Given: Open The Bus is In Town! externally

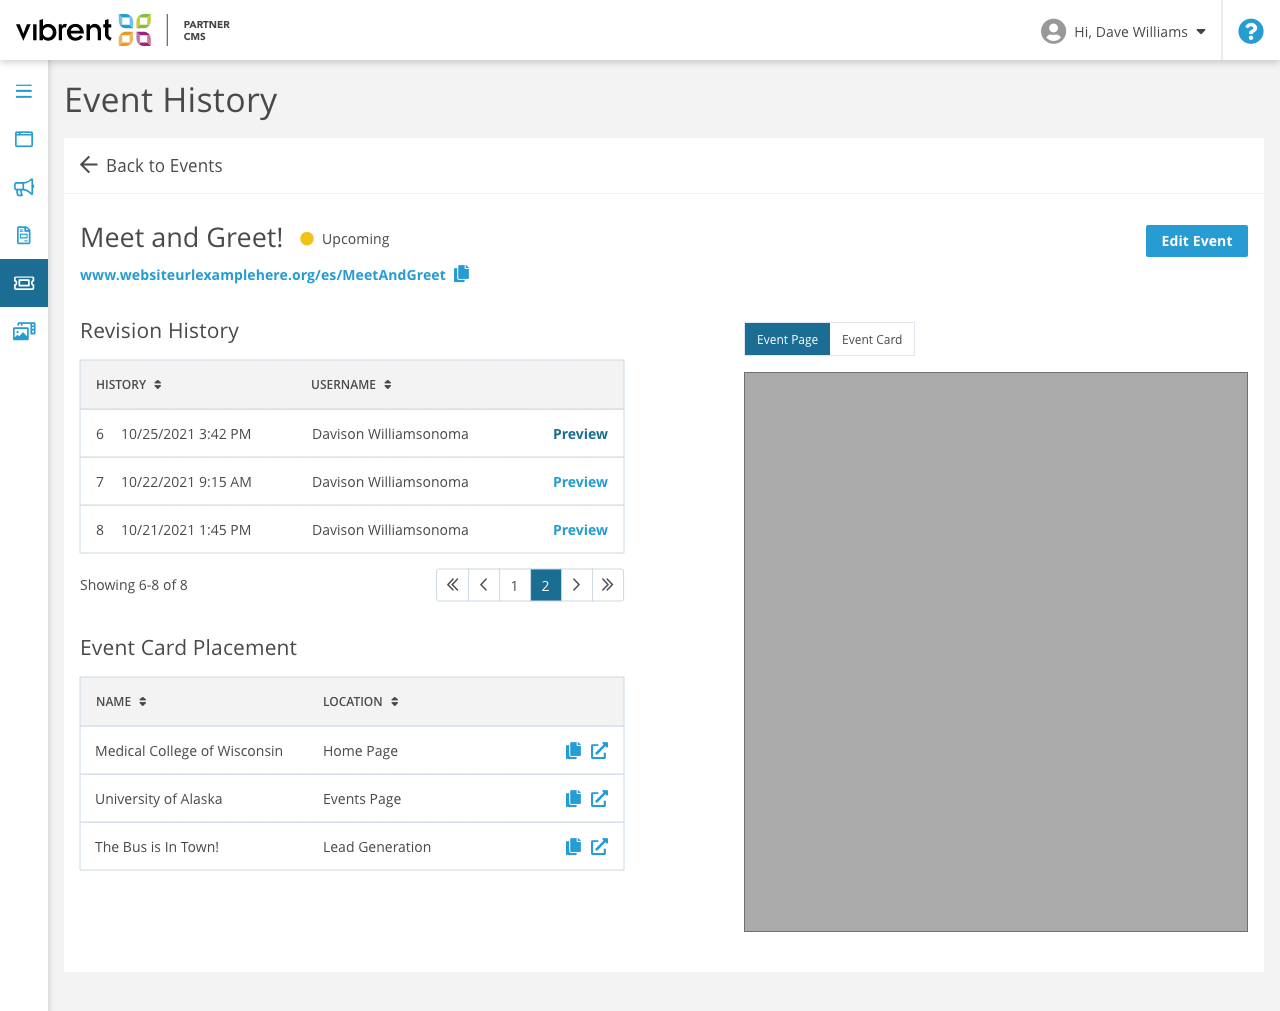Looking at the screenshot, I should [x=599, y=847].
